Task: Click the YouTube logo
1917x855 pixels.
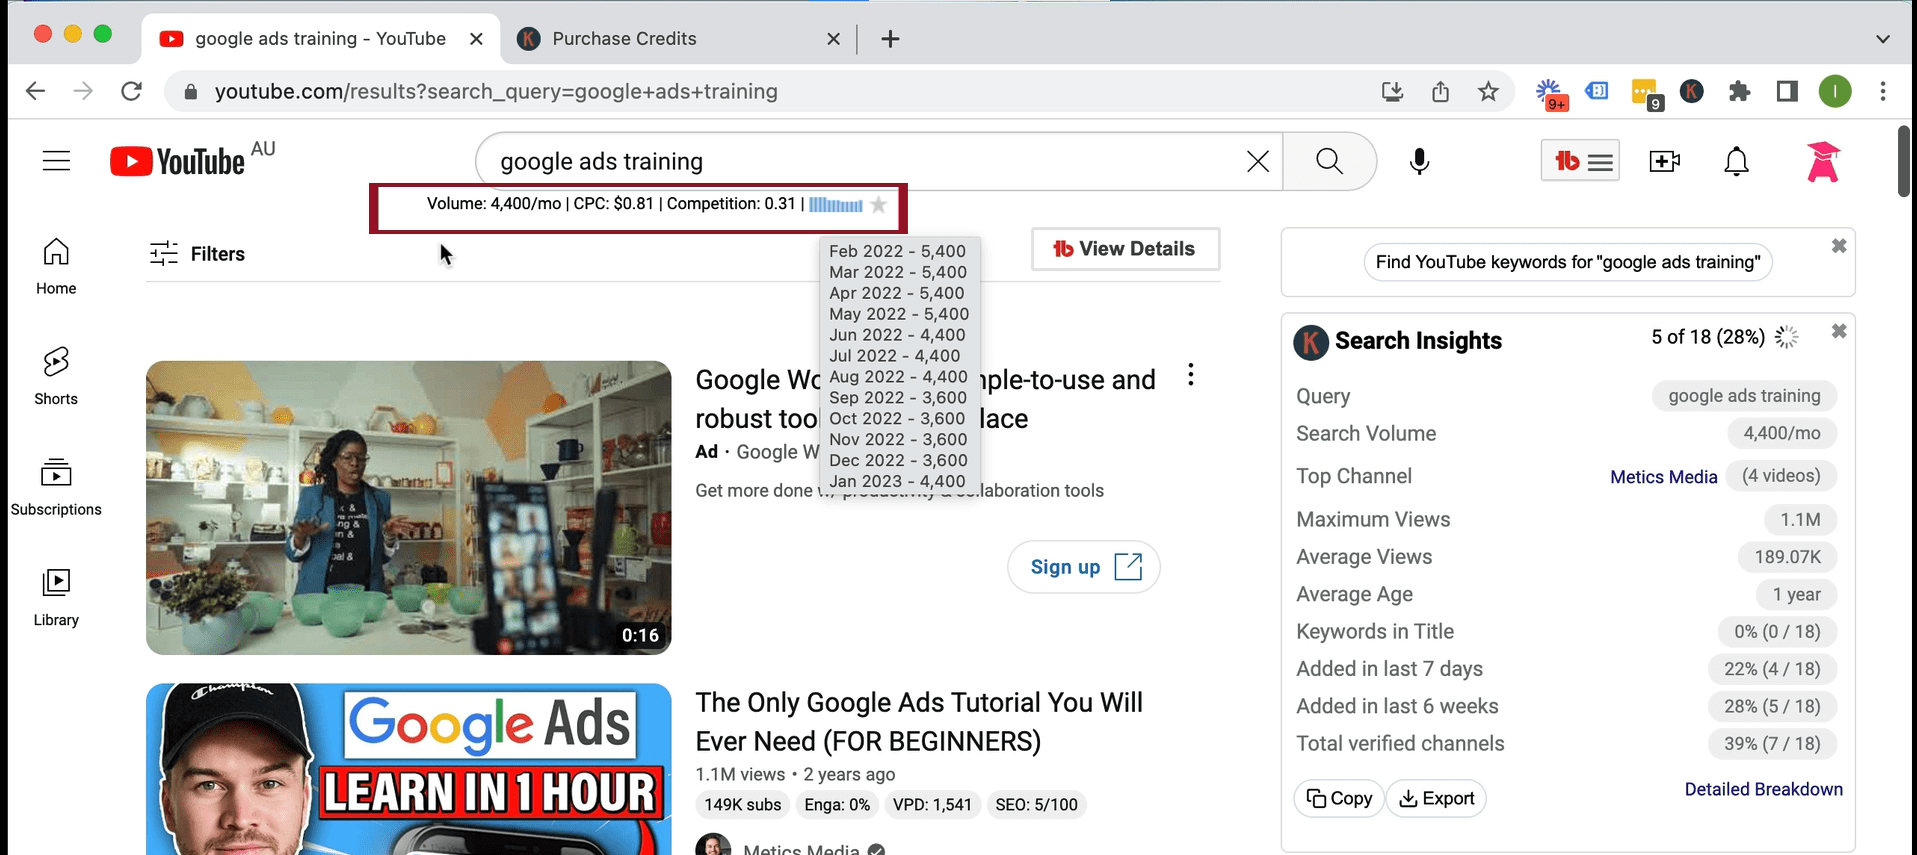Action: point(178,161)
